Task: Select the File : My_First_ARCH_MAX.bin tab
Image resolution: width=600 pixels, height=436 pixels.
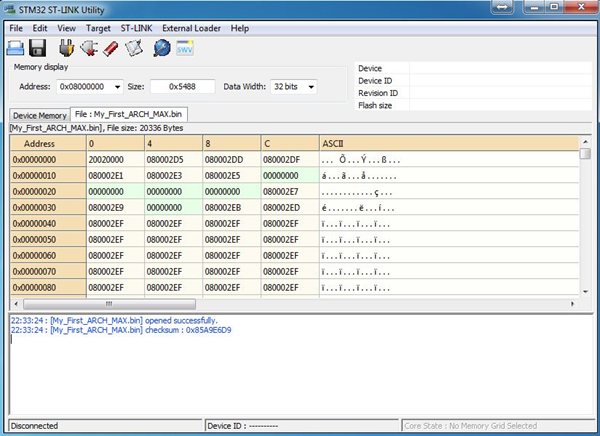Action: 129,114
